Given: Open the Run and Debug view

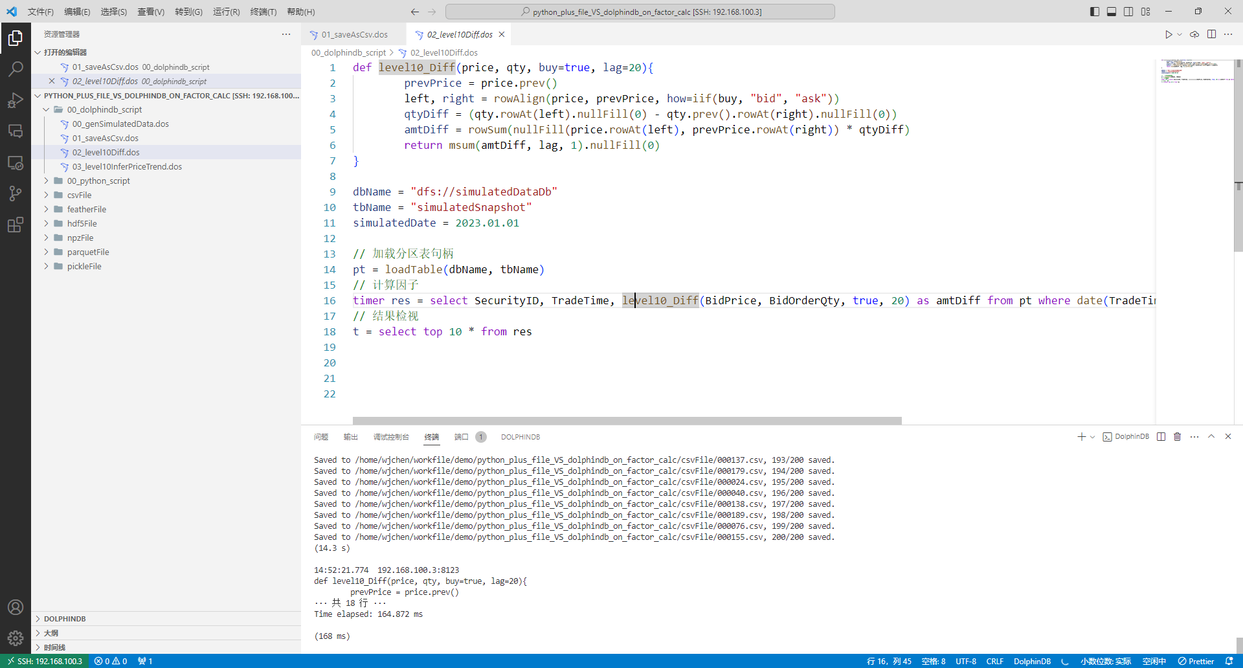Looking at the screenshot, I should tap(14, 100).
